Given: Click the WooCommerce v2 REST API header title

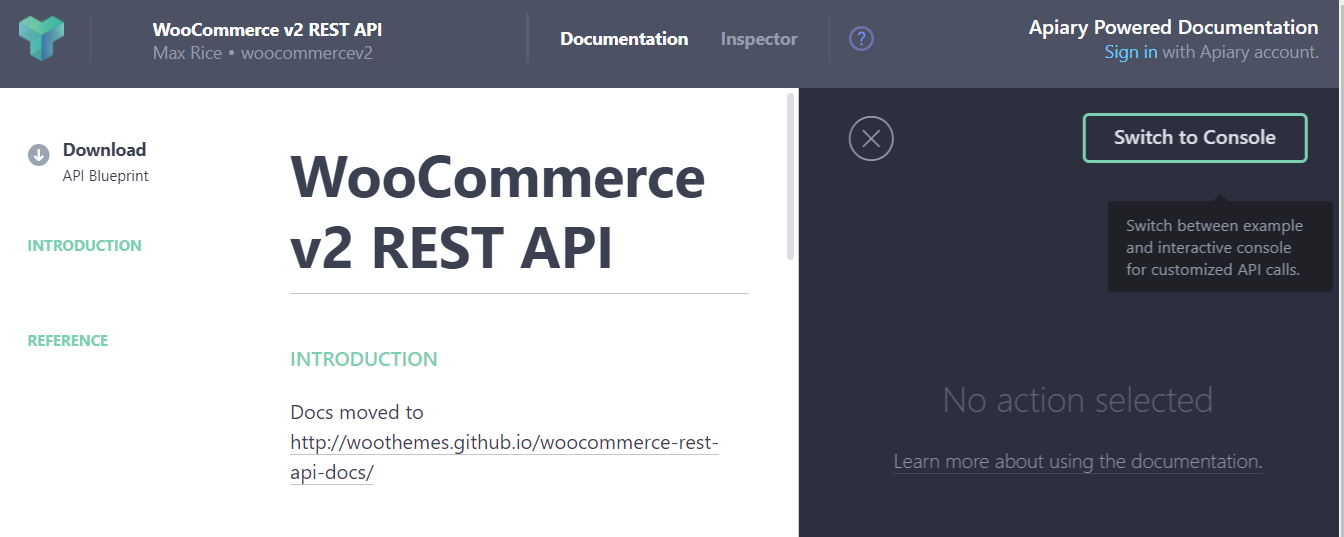Looking at the screenshot, I should click(267, 30).
